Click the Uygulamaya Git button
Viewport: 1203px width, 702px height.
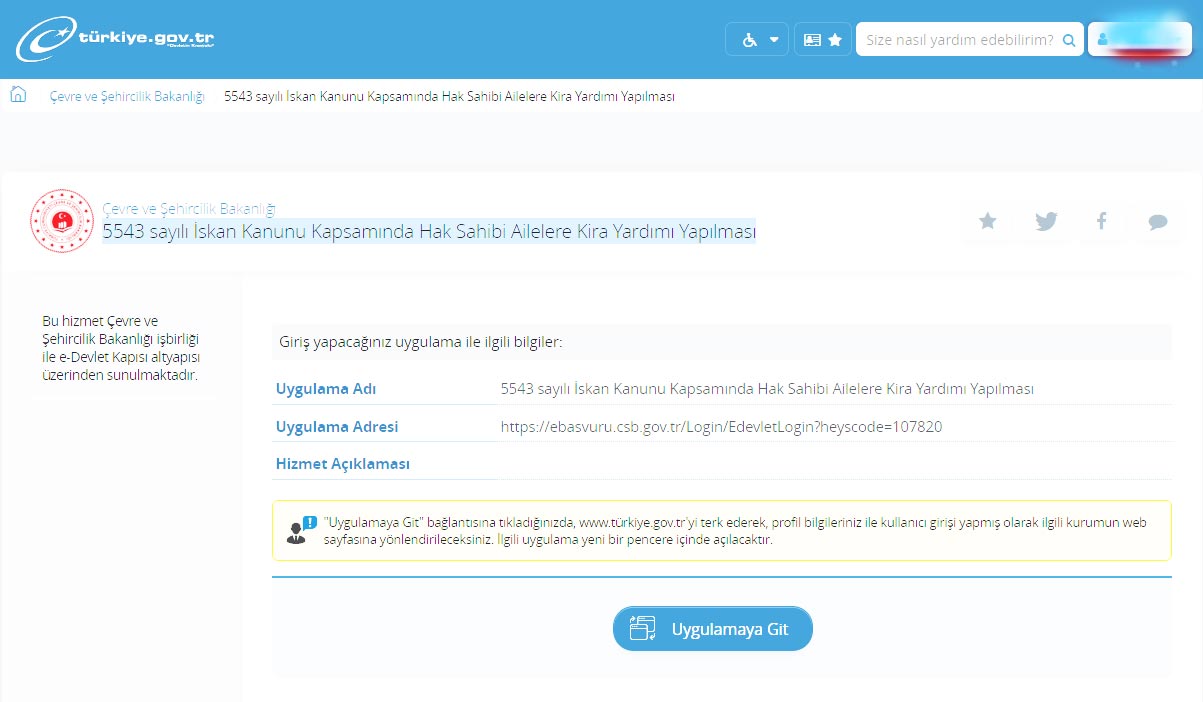pyautogui.click(x=713, y=629)
